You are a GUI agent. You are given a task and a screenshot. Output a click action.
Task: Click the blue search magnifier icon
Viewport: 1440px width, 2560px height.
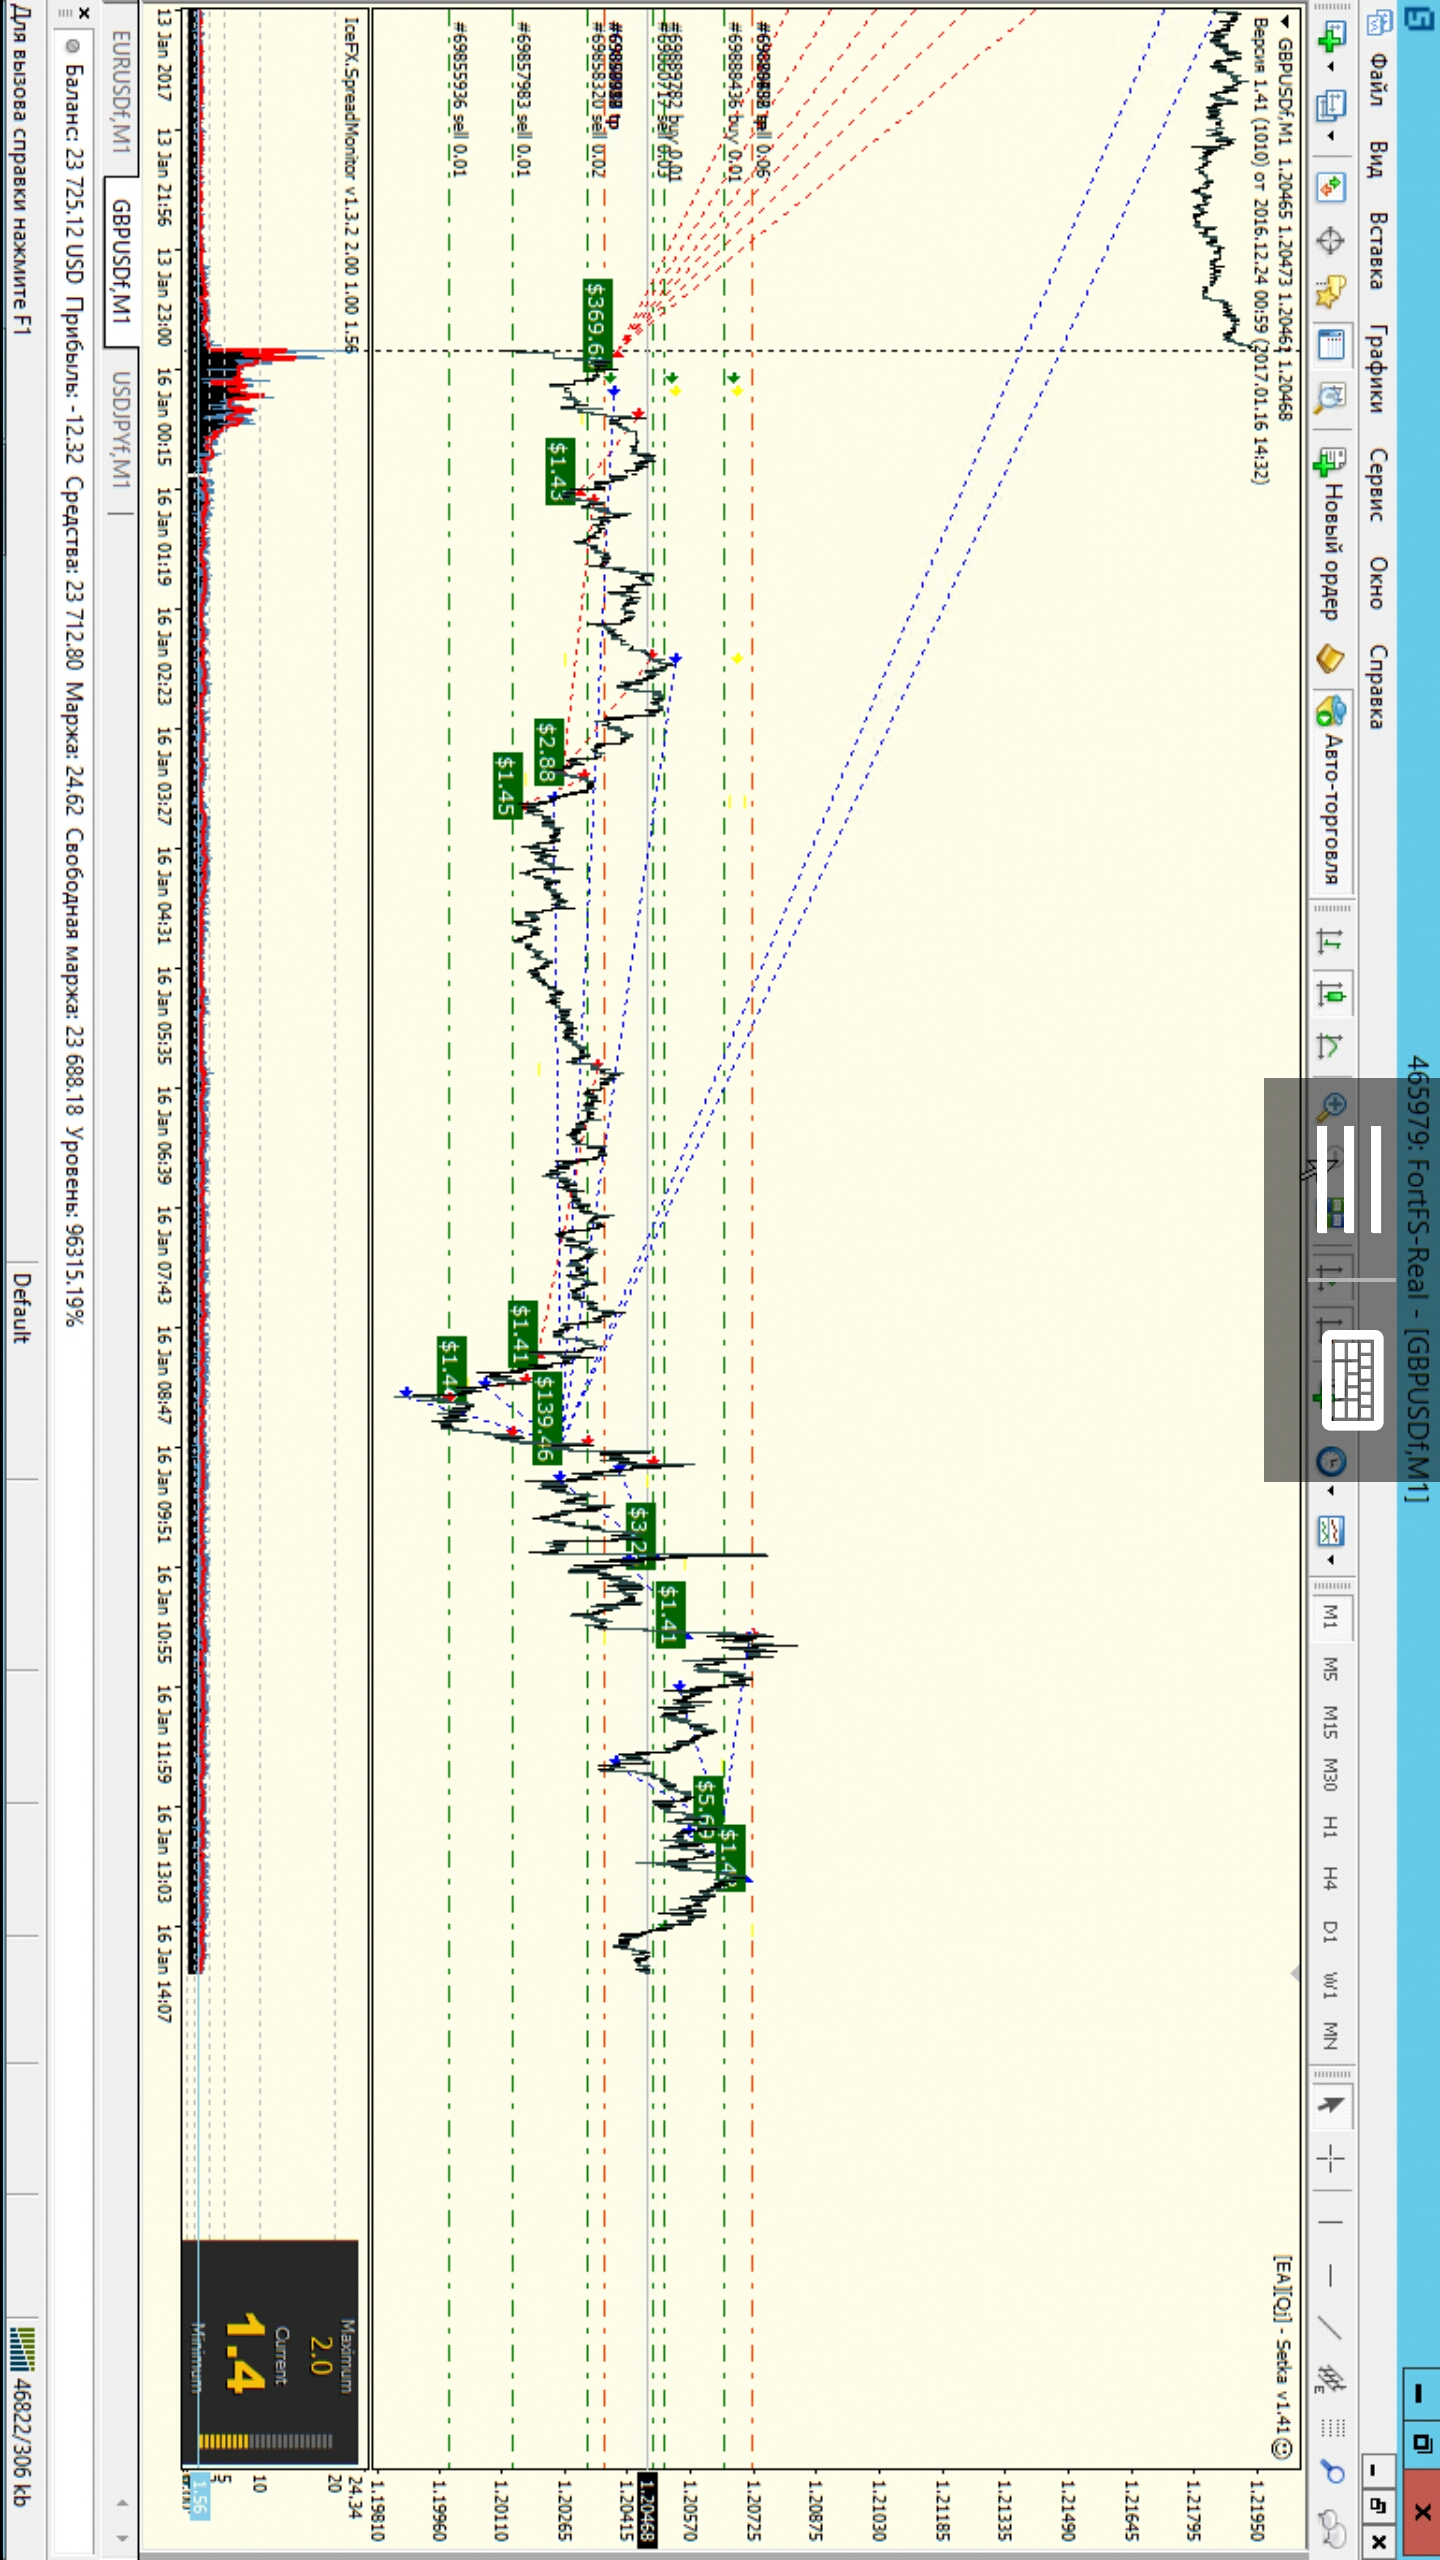click(1331, 2471)
